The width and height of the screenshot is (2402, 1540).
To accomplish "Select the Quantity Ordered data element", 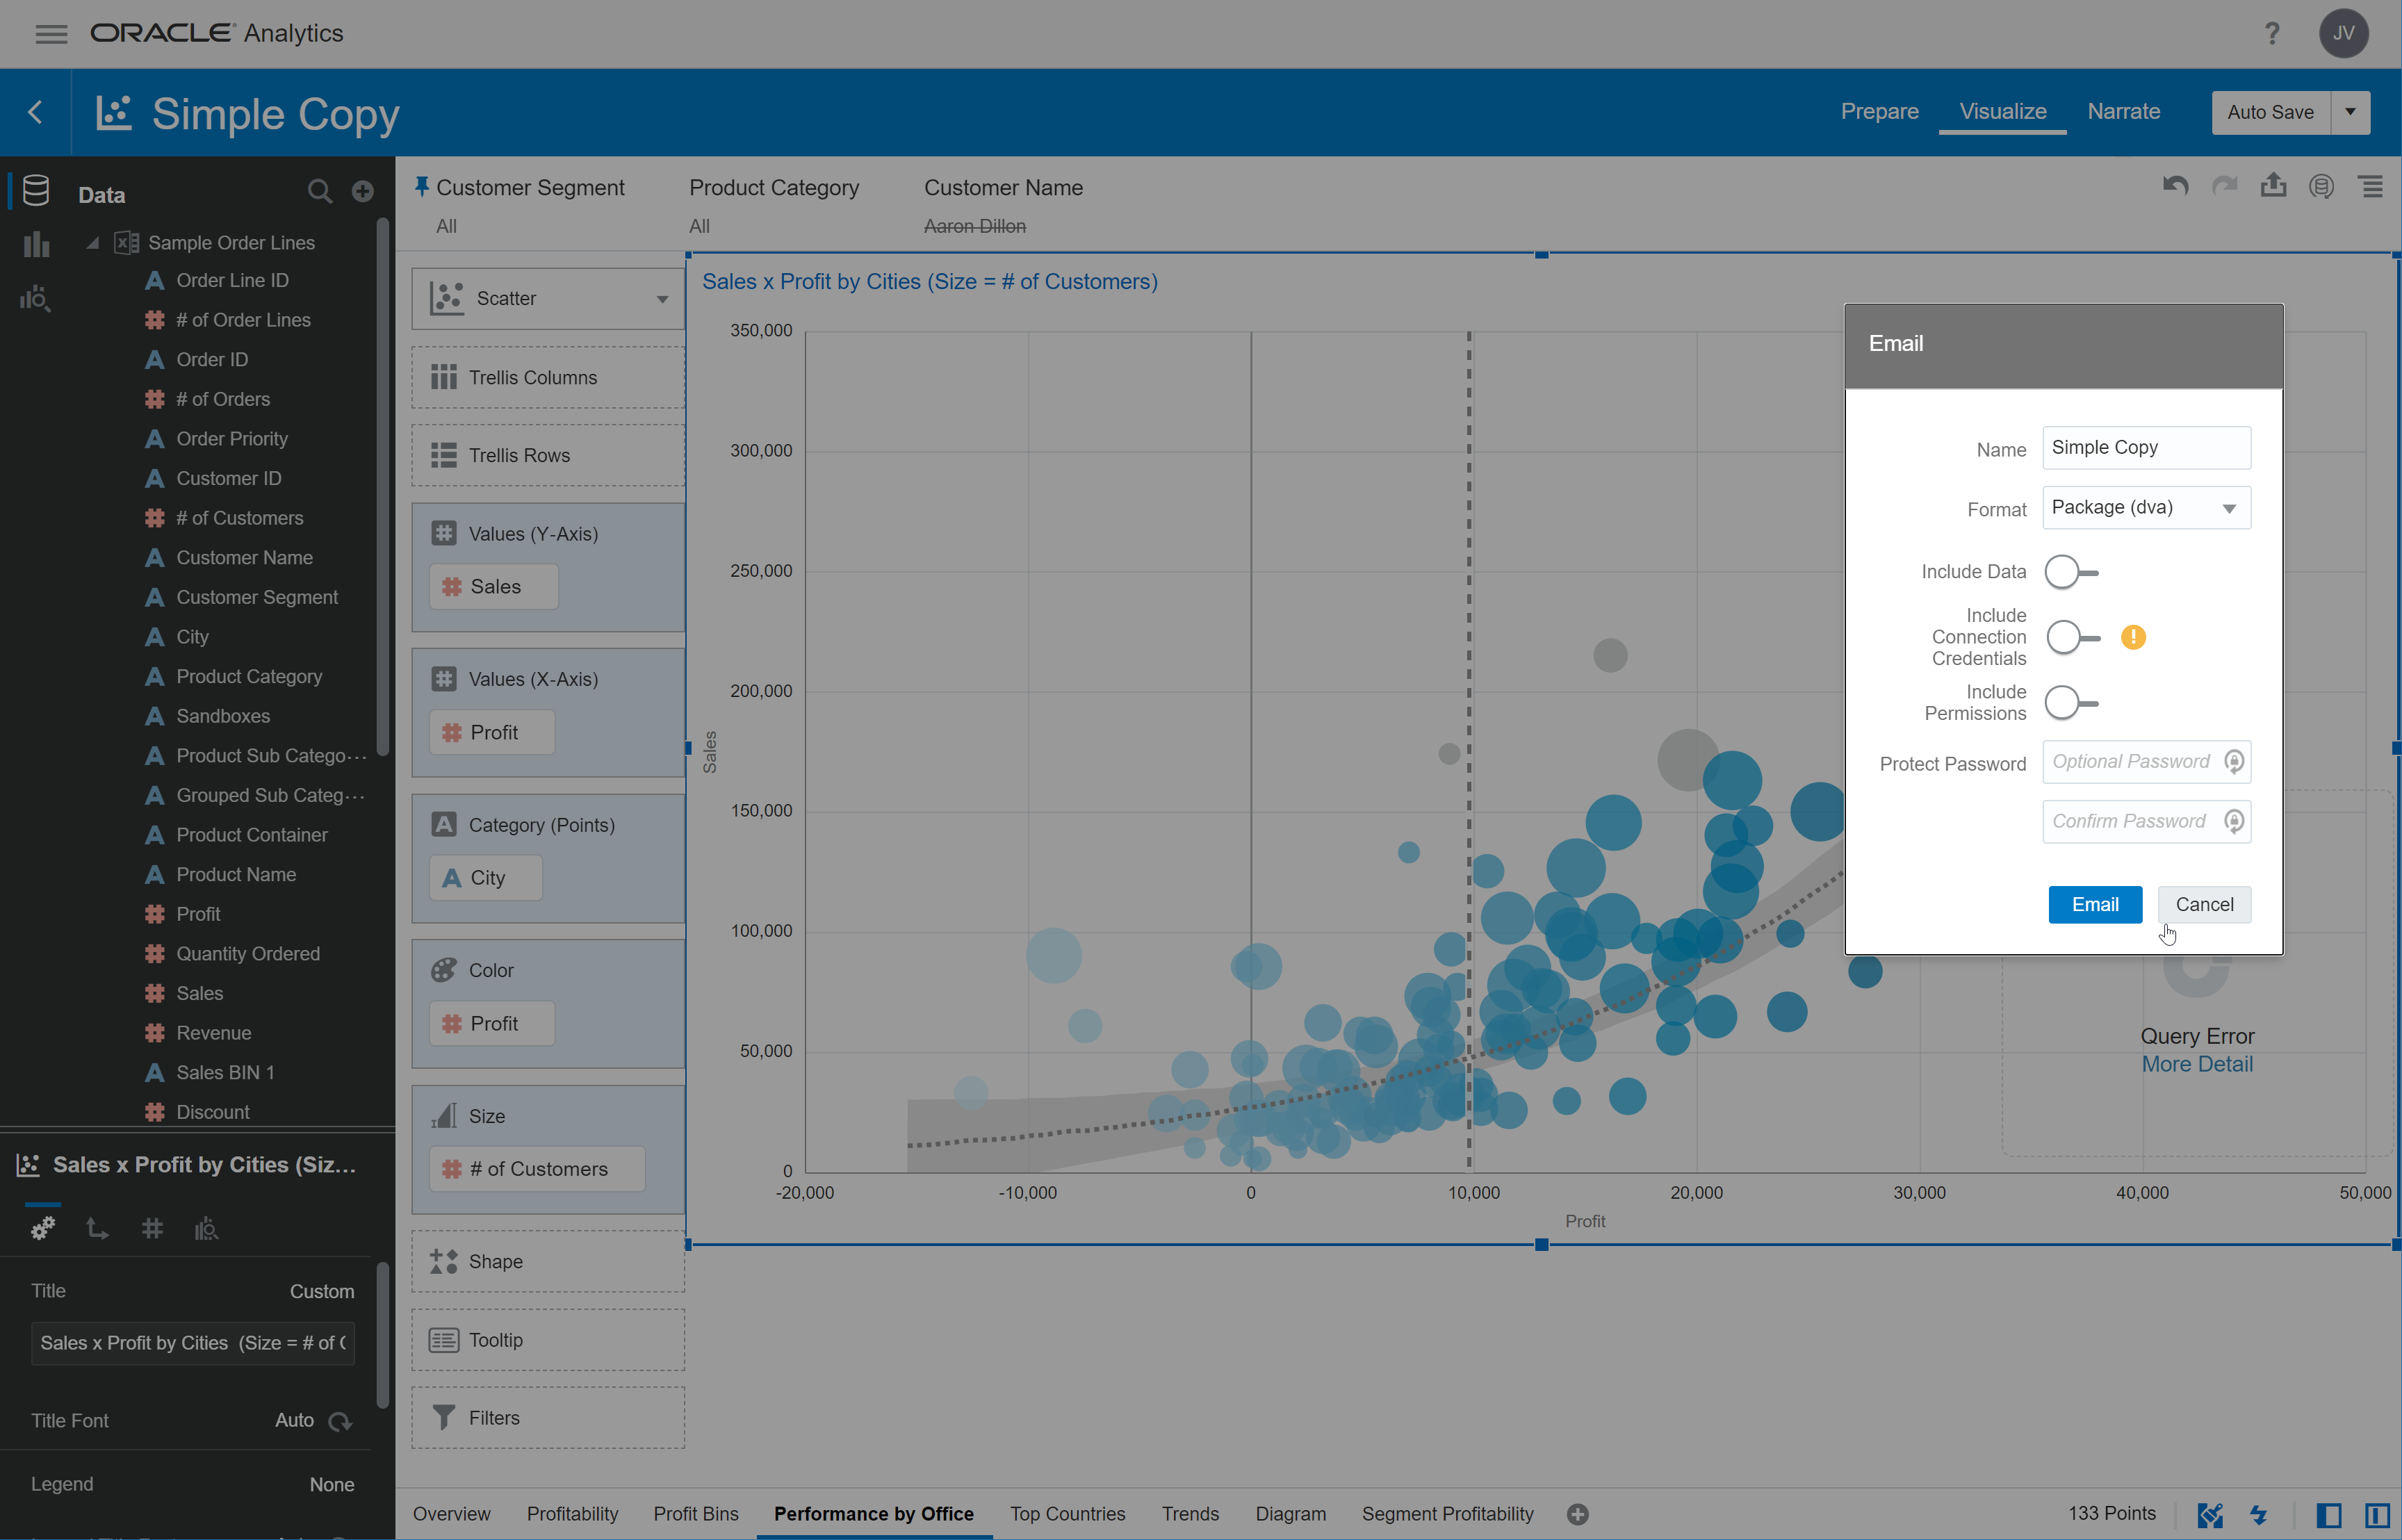I will [x=248, y=954].
